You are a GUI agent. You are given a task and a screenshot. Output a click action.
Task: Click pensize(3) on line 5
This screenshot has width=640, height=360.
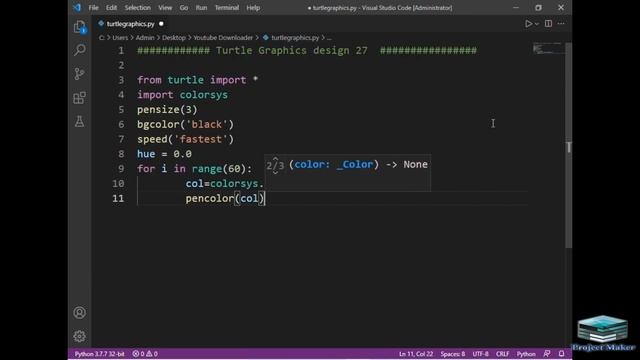click(x=167, y=109)
